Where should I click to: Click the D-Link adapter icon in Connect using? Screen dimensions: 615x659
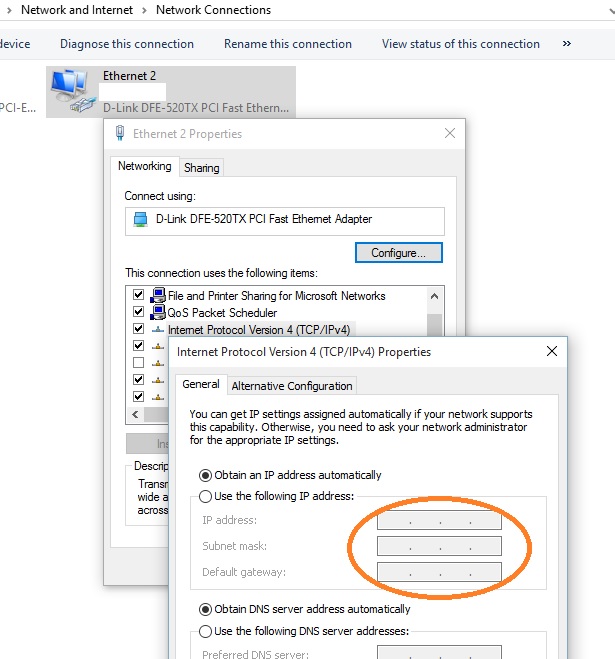(x=140, y=219)
